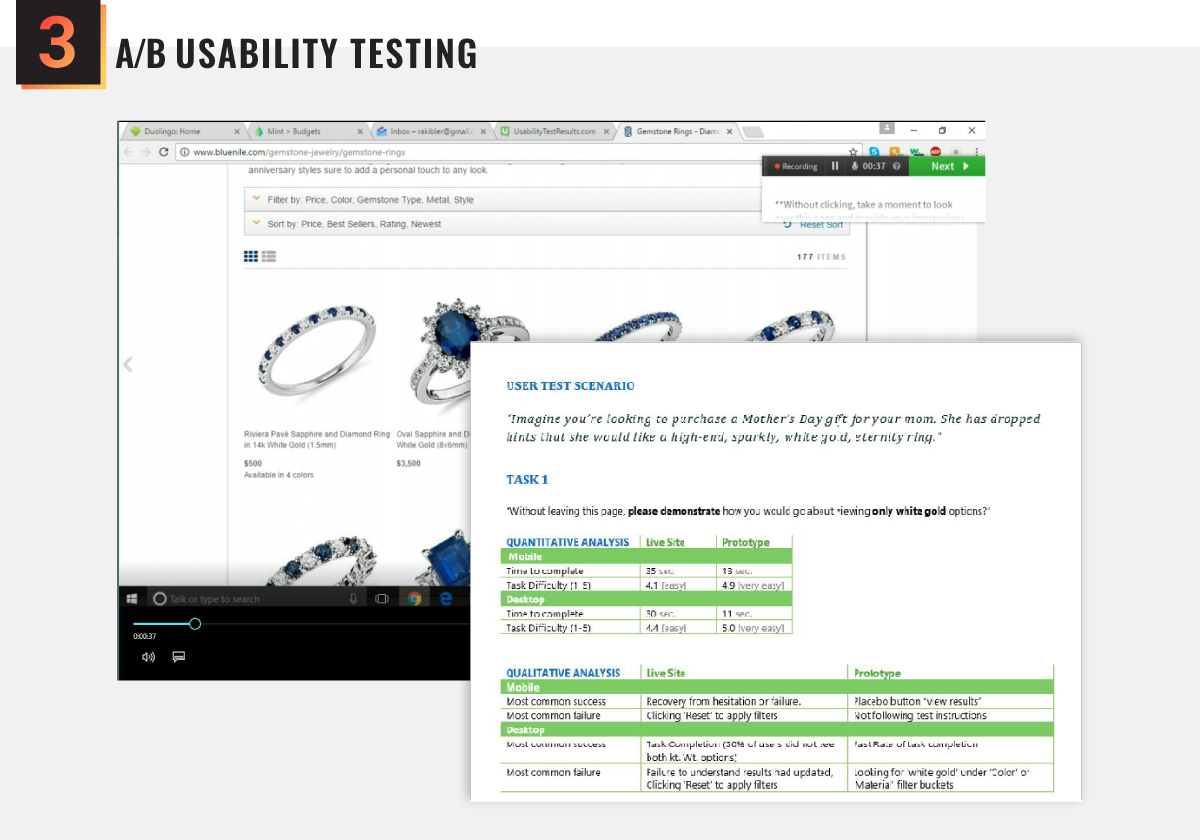The image size is (1200, 840).
Task: Click the "QUALITATIVE ANALYSIS" table header
Action: [x=563, y=673]
